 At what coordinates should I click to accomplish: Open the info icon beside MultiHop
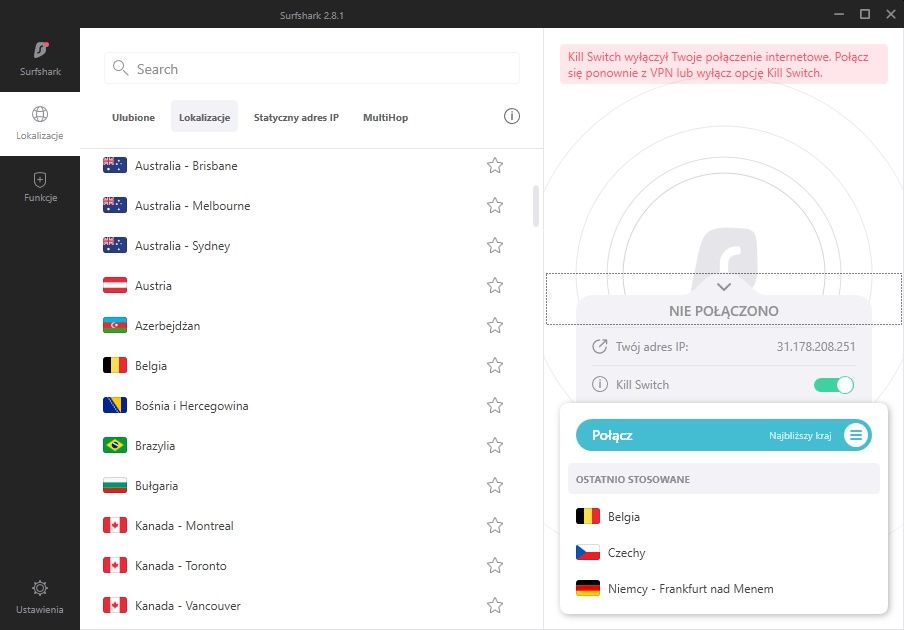pos(512,116)
